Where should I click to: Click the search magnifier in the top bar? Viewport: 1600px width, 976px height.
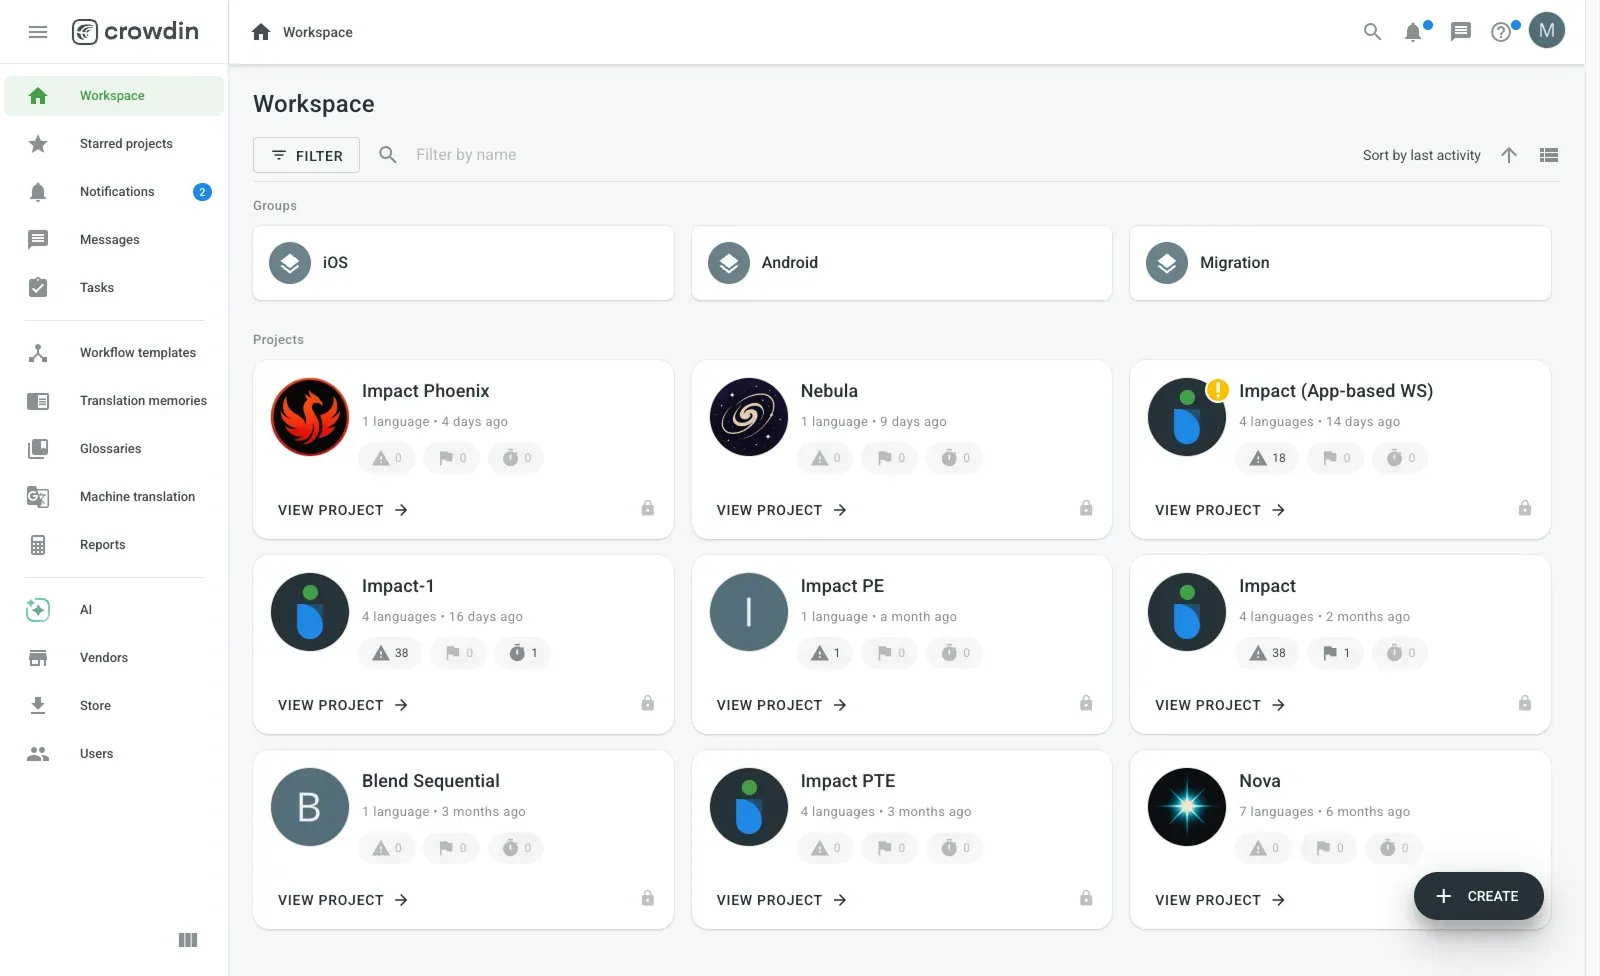(1371, 31)
